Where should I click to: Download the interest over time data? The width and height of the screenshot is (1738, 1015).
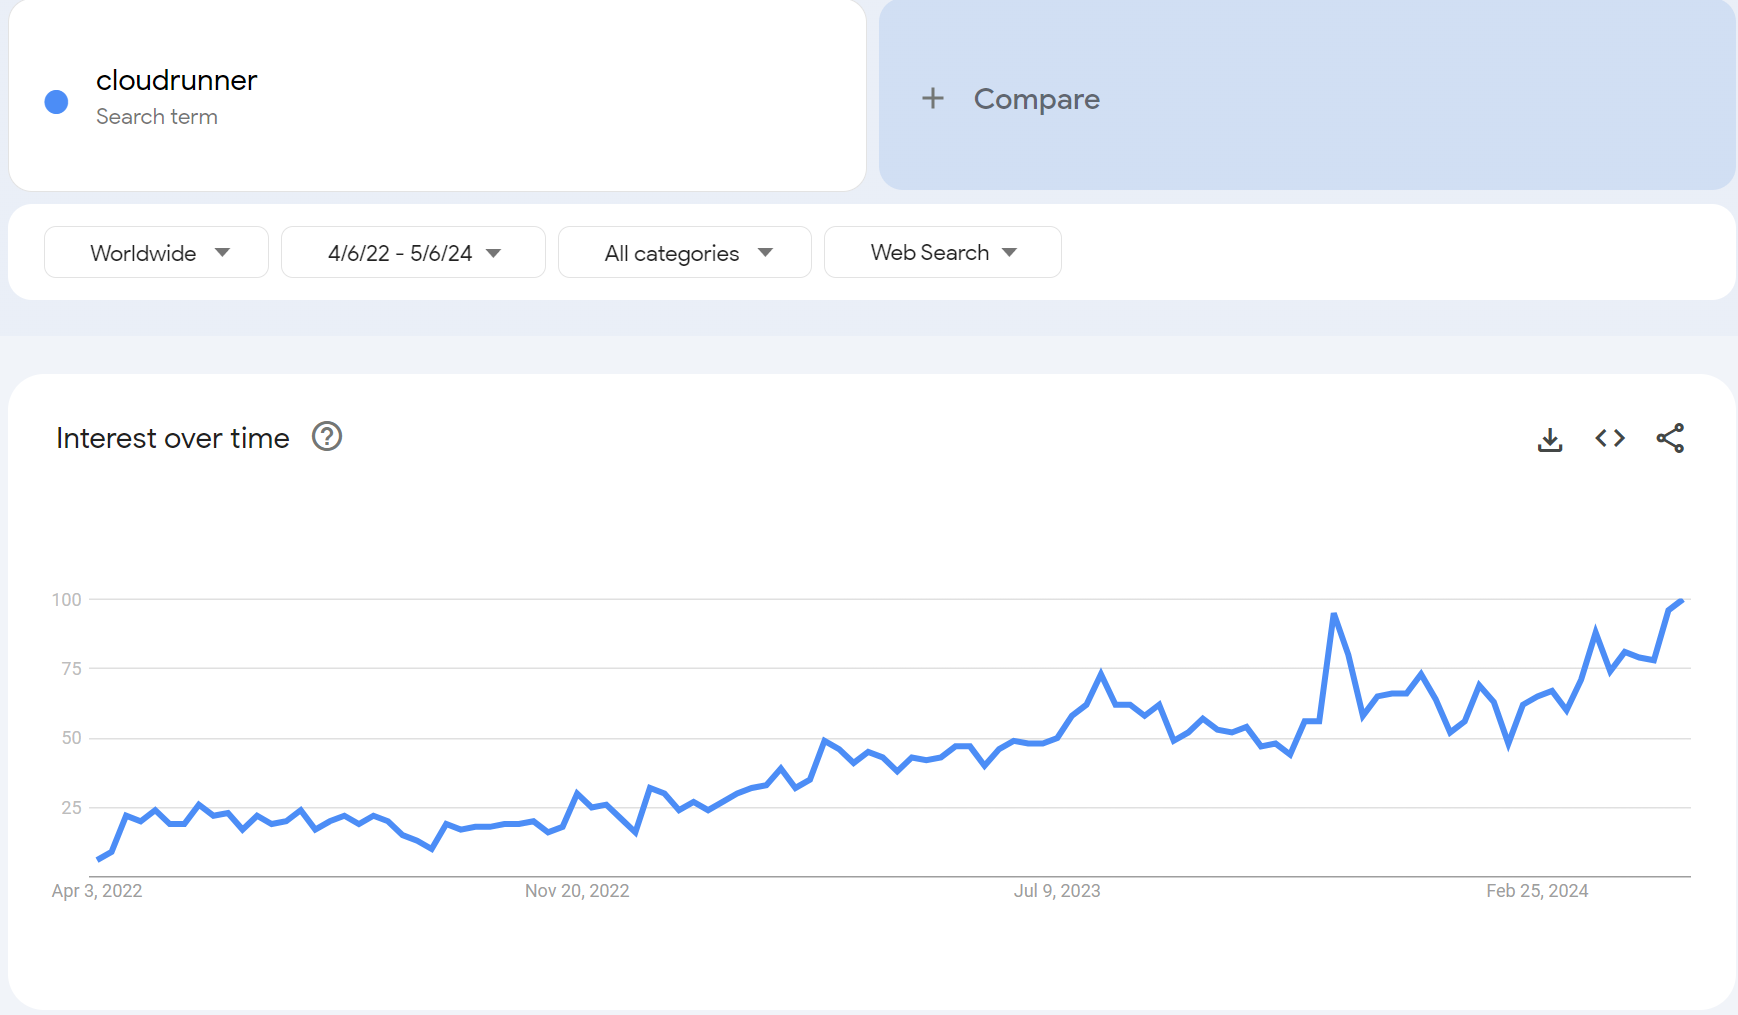1550,439
